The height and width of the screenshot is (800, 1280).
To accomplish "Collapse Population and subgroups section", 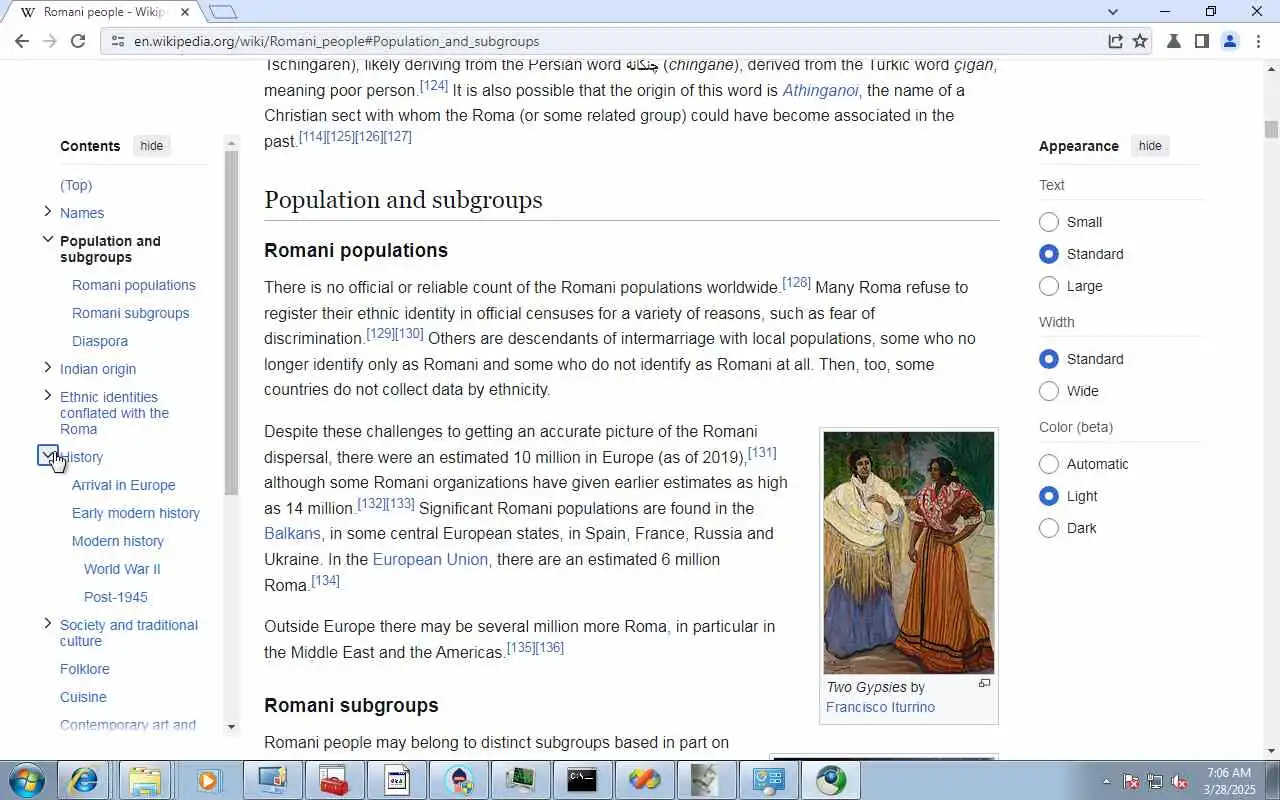I will point(47,240).
